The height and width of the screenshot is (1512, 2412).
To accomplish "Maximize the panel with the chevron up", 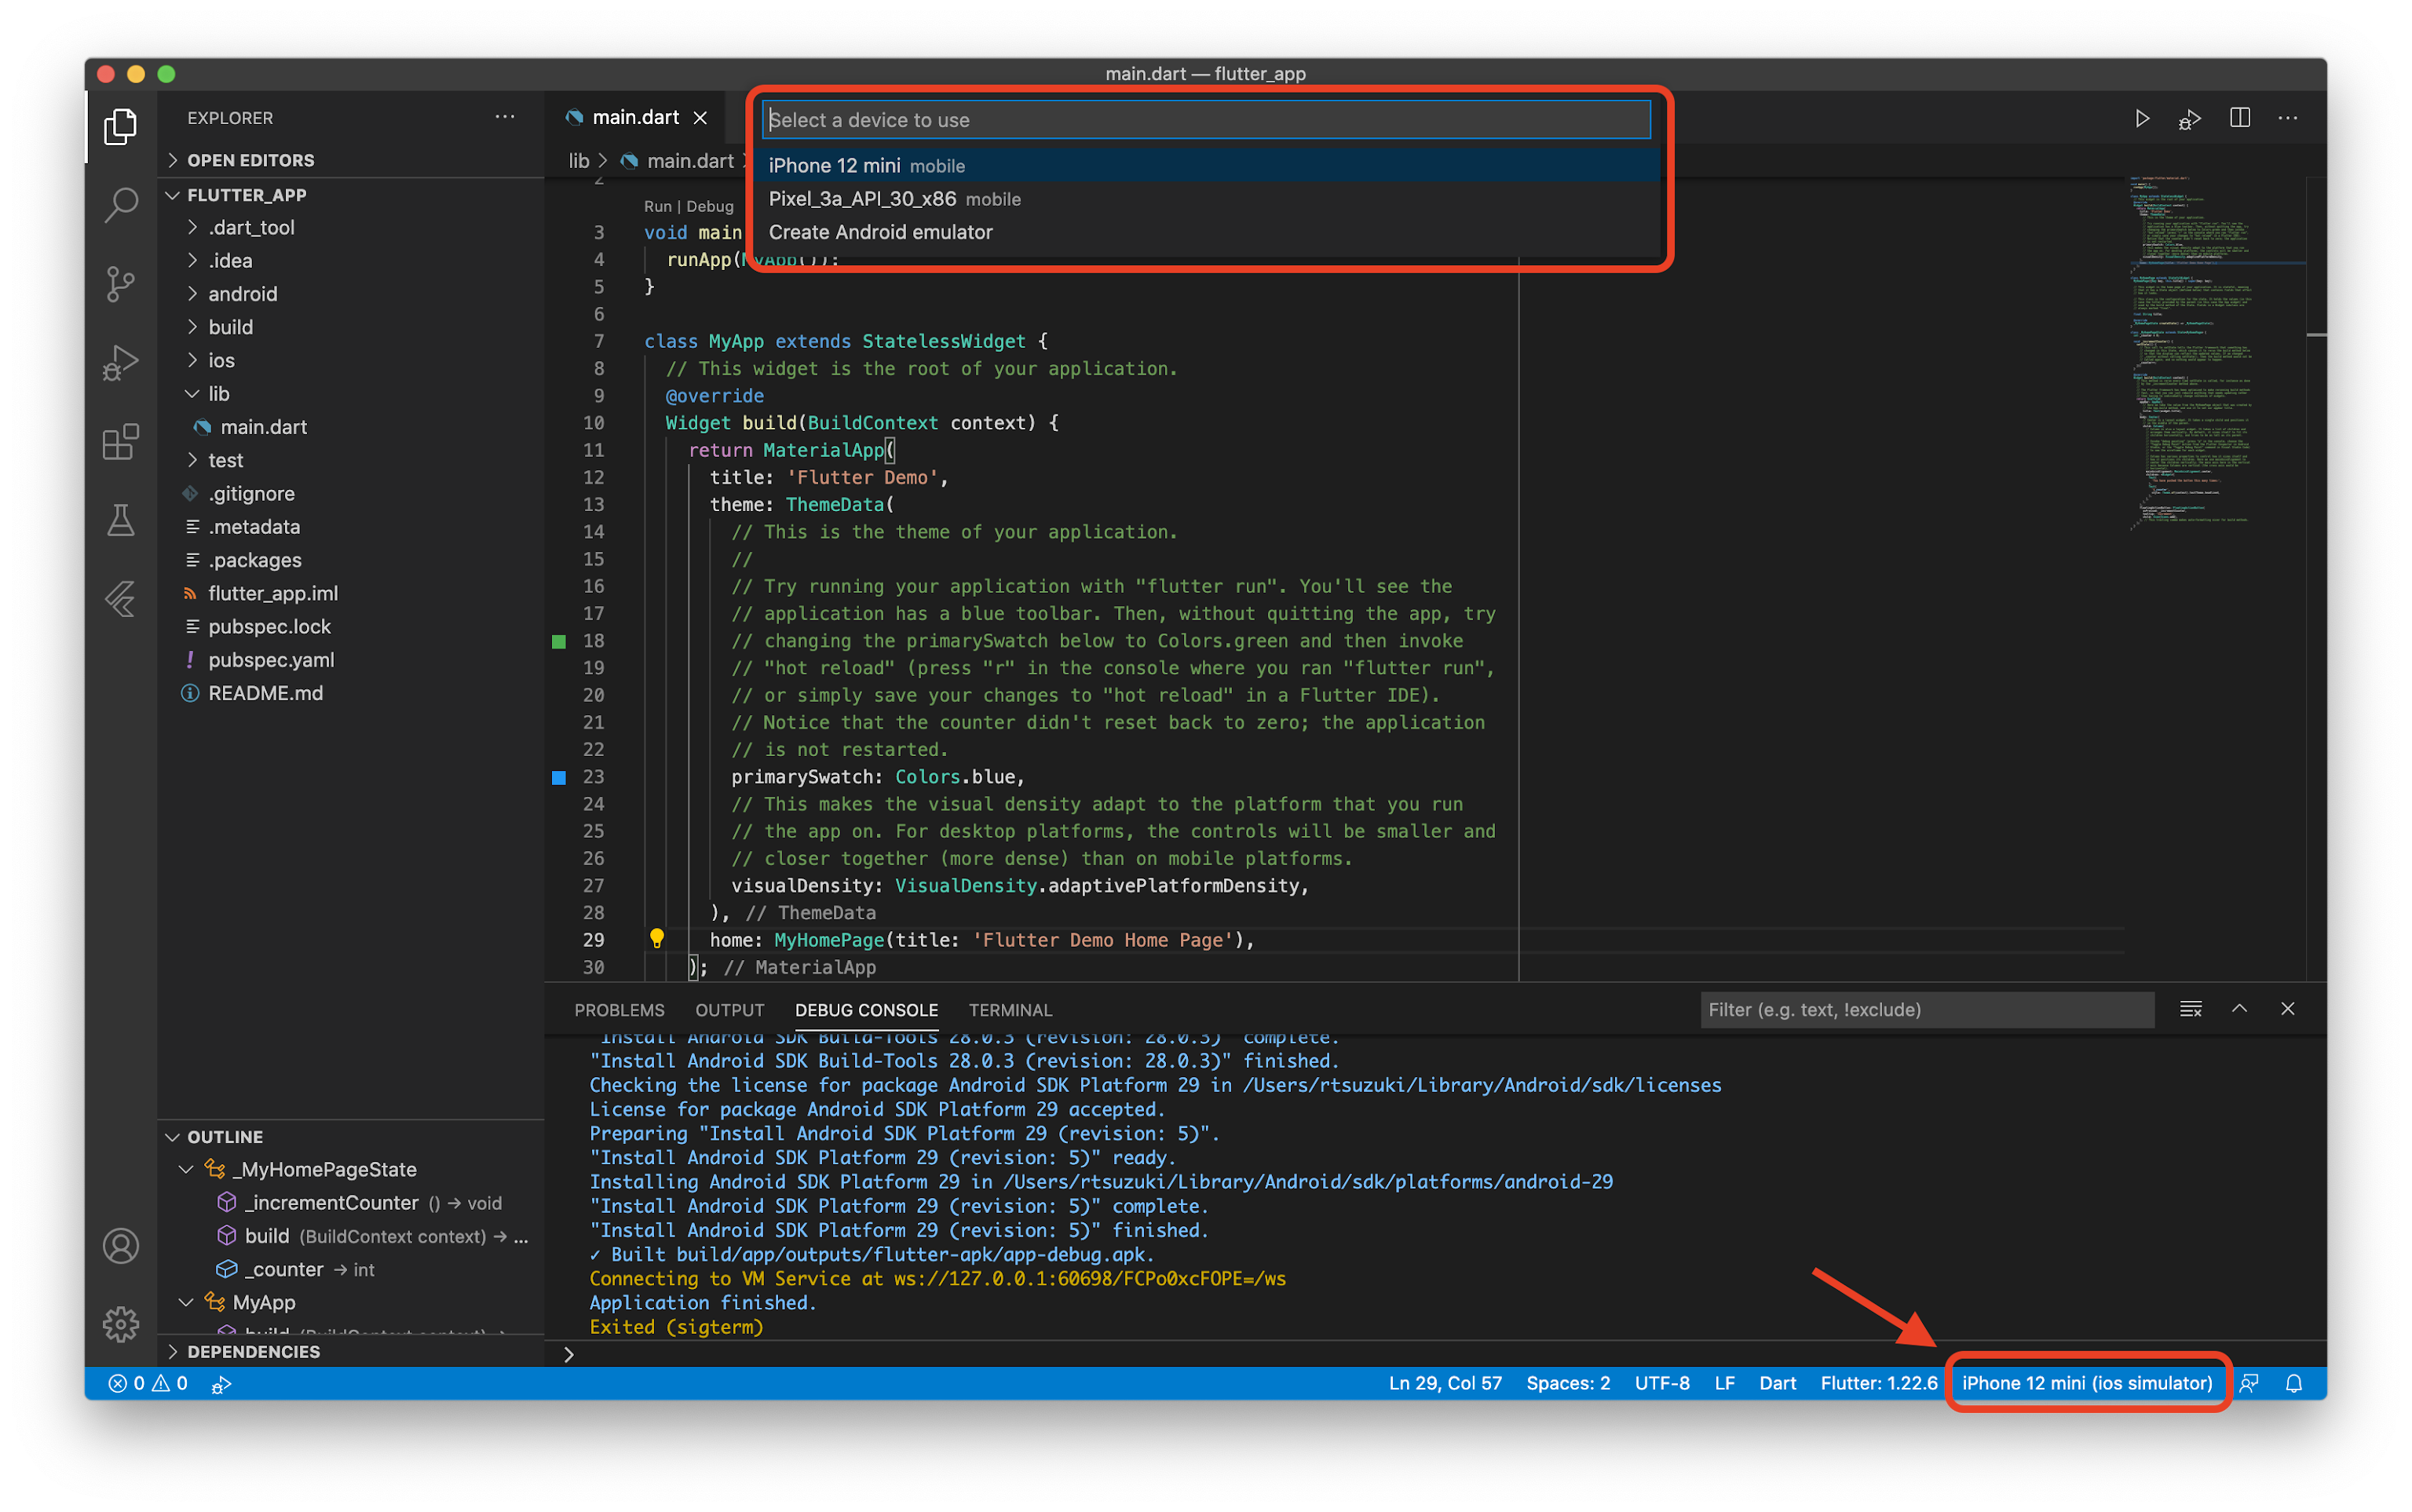I will point(2239,1009).
